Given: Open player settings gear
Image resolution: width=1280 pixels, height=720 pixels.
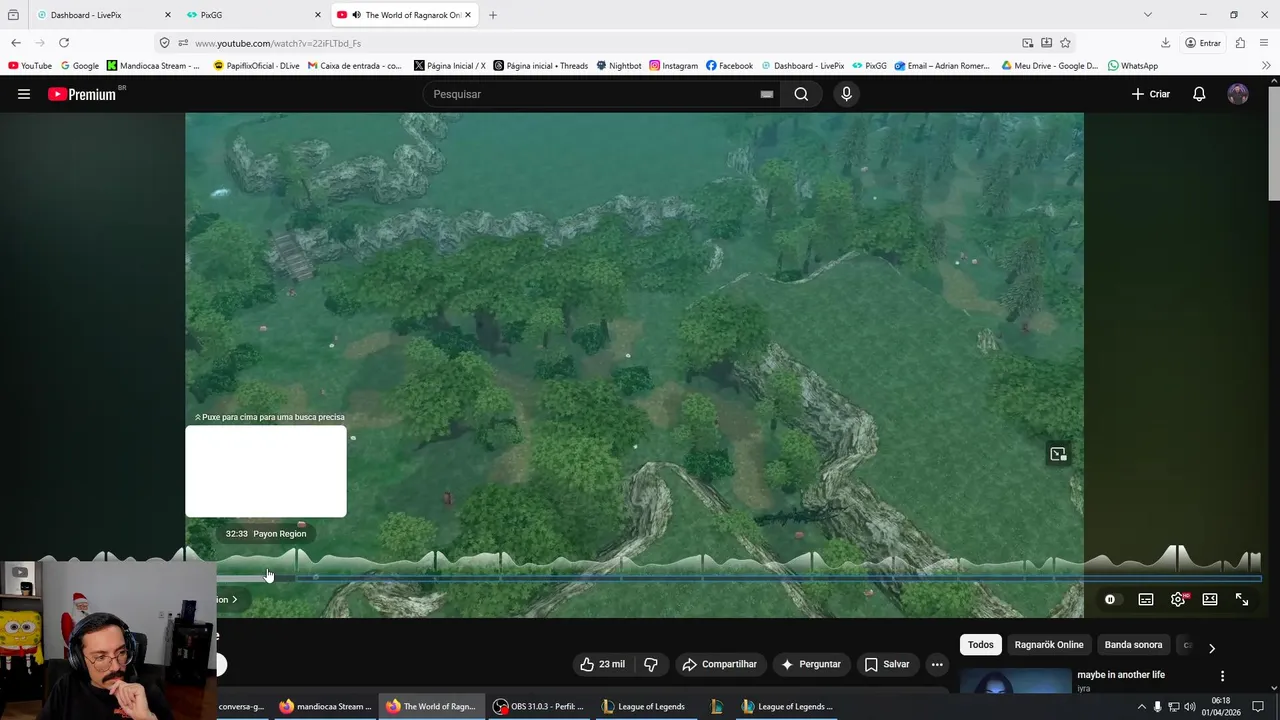Looking at the screenshot, I should tap(1178, 599).
